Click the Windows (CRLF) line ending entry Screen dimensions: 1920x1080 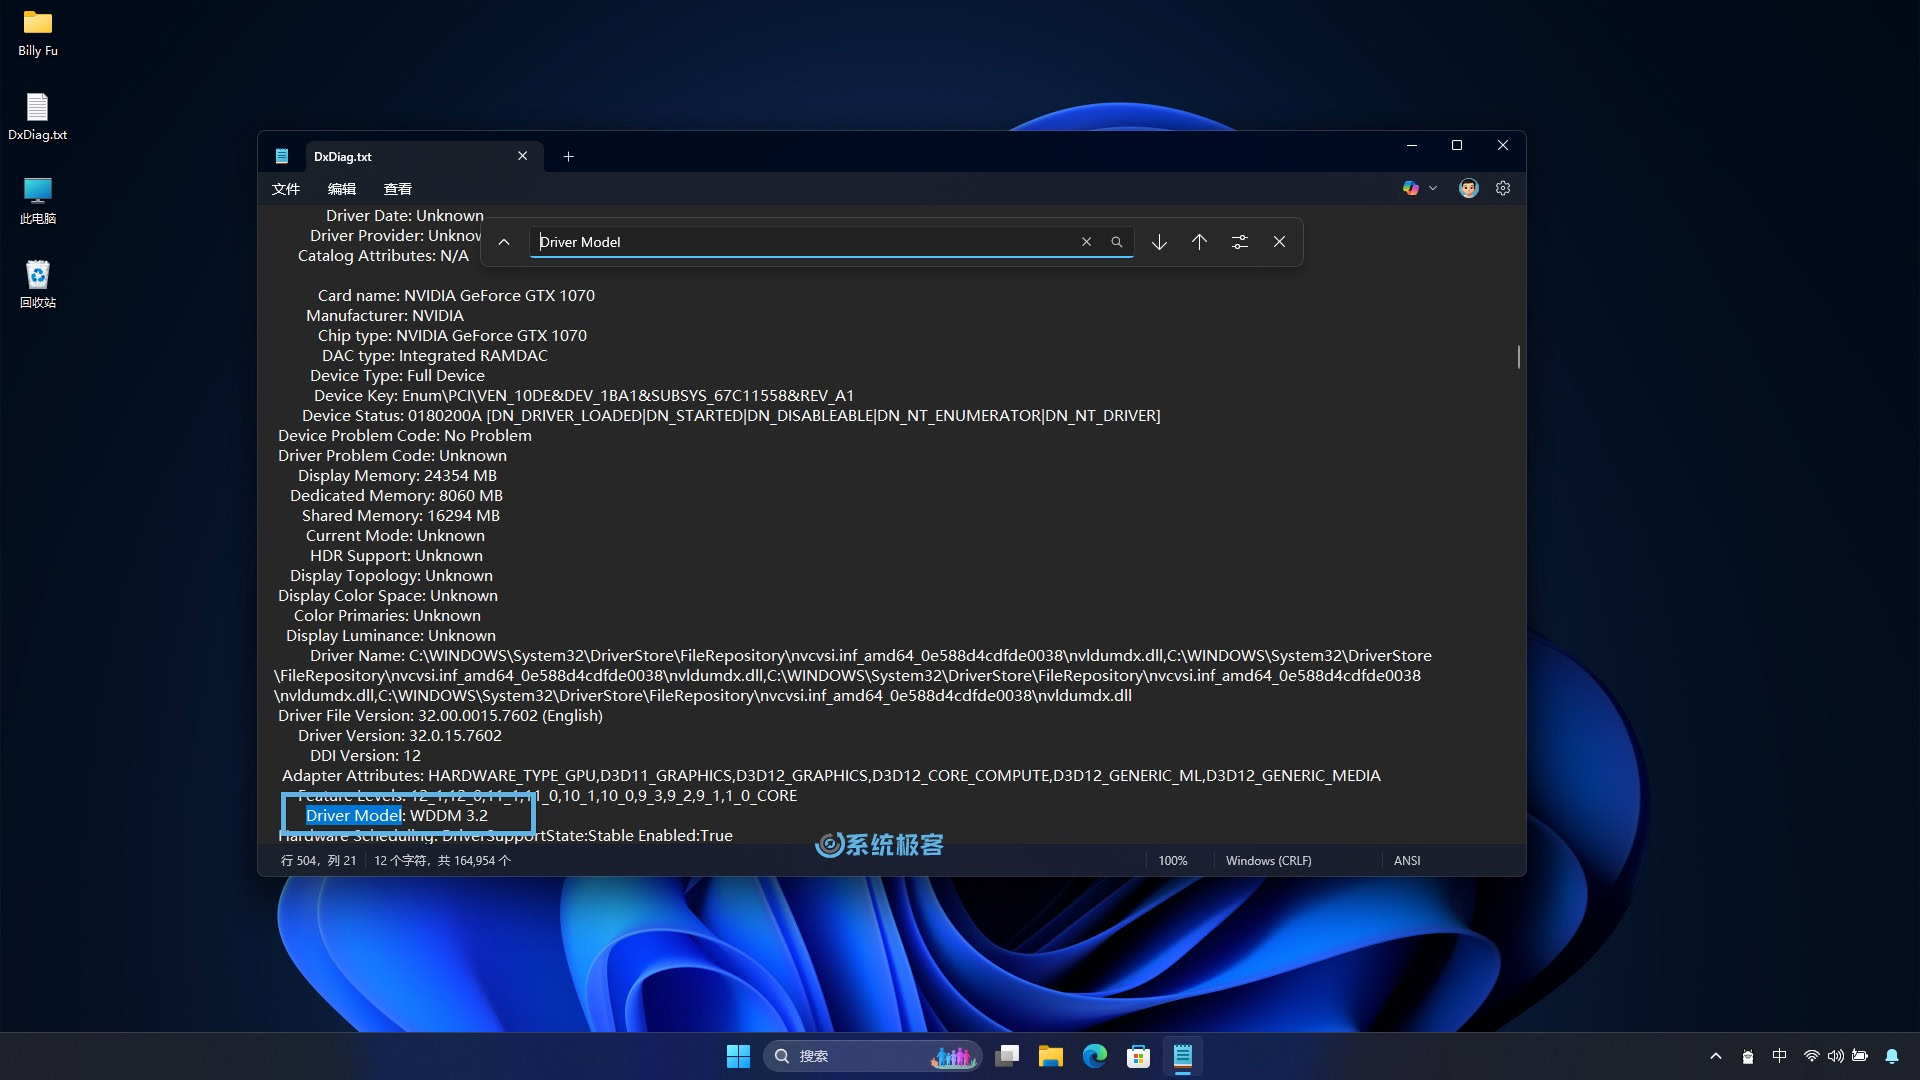pos(1268,861)
